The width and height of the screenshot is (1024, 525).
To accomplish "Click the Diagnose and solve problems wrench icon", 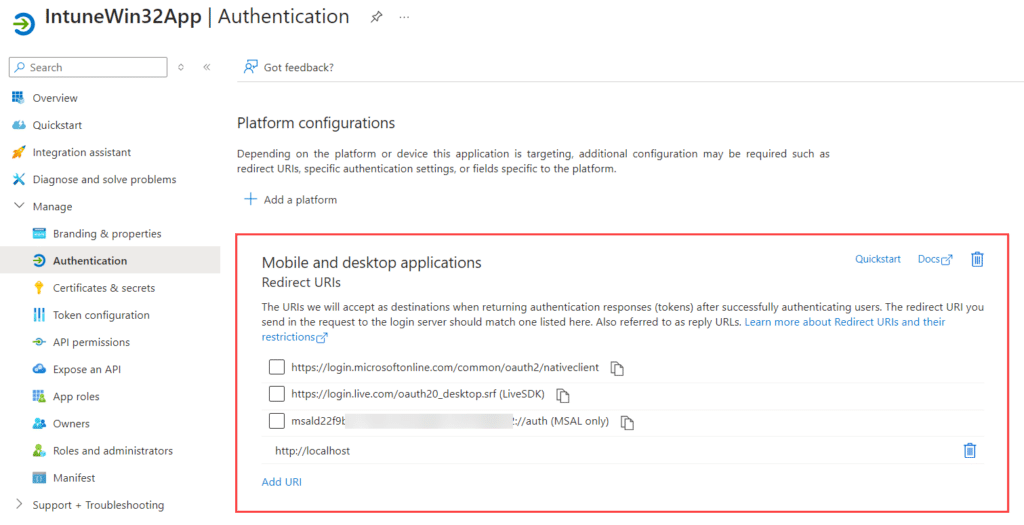I will tap(19, 179).
